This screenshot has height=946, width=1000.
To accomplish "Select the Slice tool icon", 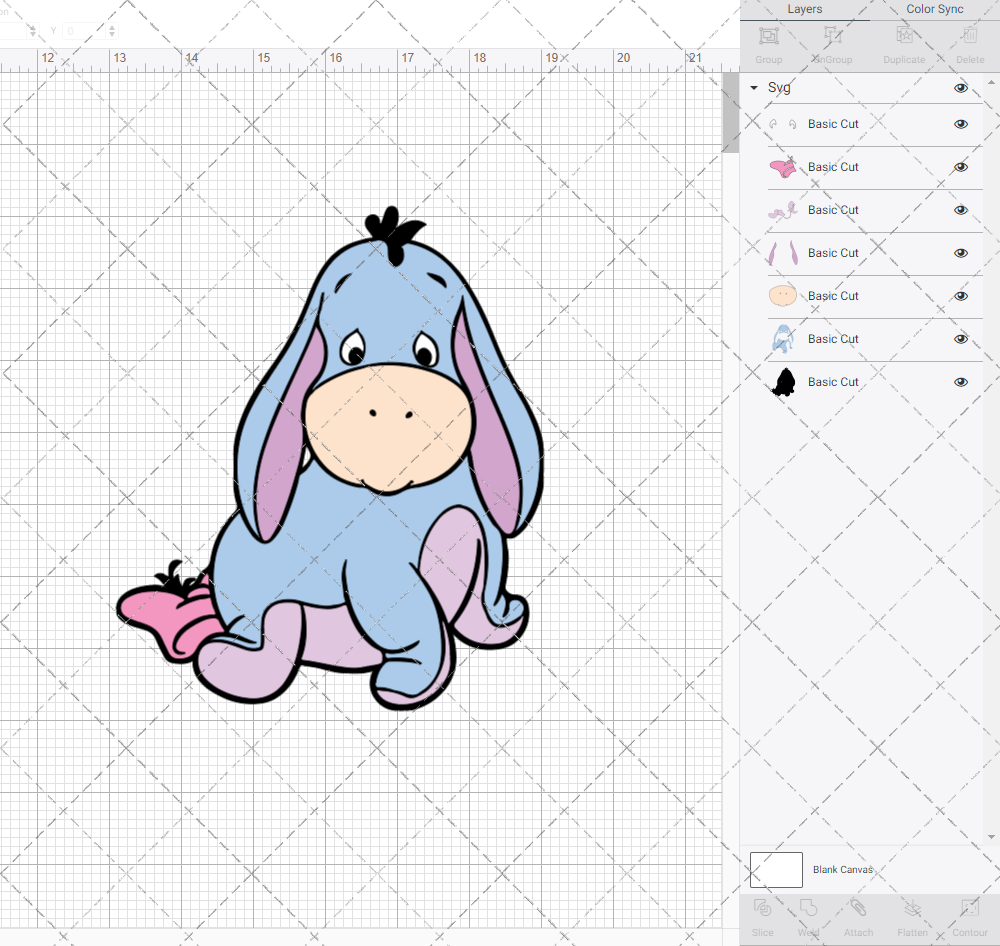I will point(762,908).
